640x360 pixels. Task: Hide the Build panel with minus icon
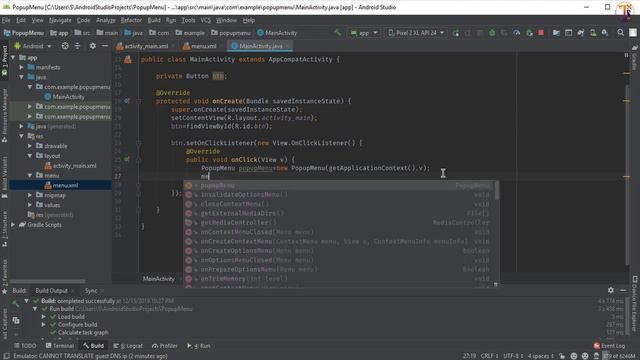pos(623,290)
